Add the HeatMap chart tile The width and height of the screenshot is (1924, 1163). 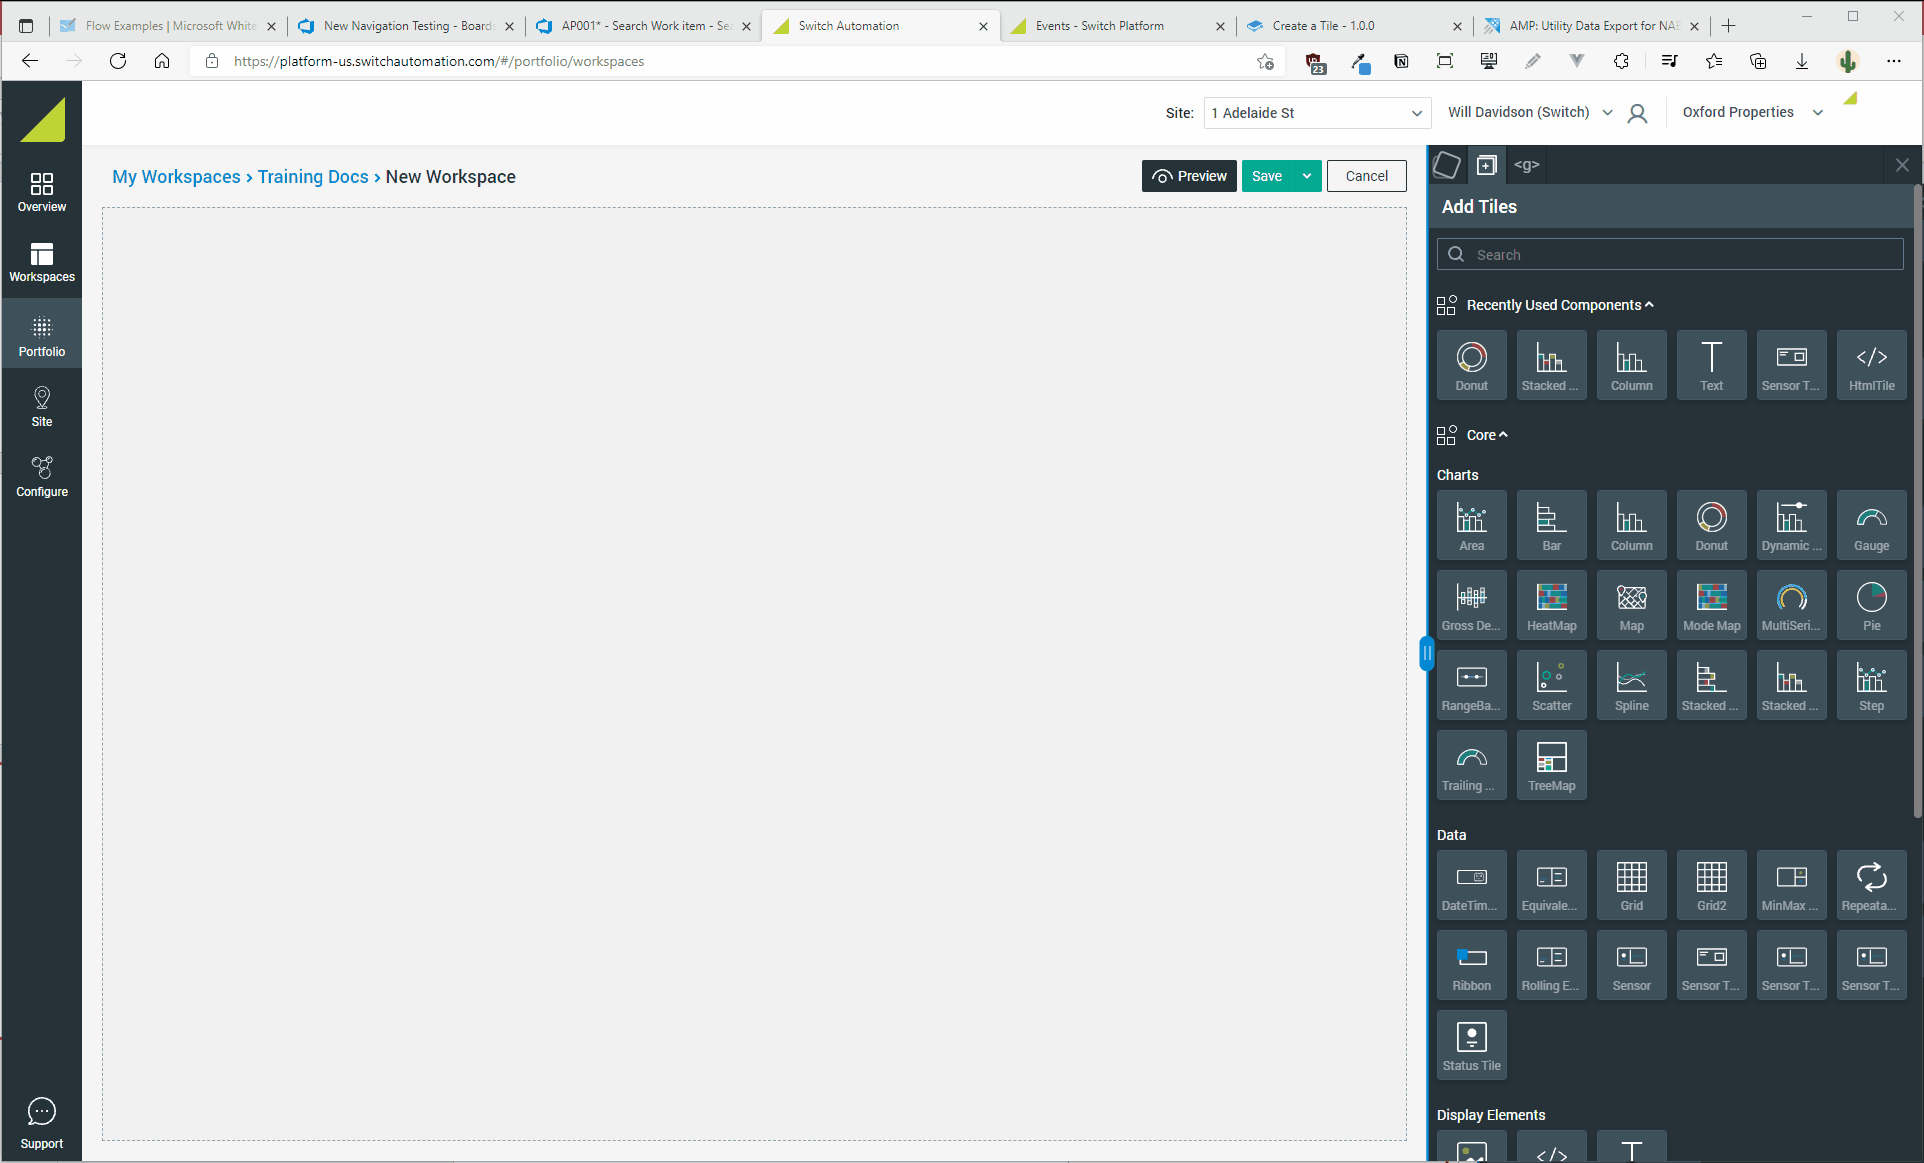tap(1551, 605)
